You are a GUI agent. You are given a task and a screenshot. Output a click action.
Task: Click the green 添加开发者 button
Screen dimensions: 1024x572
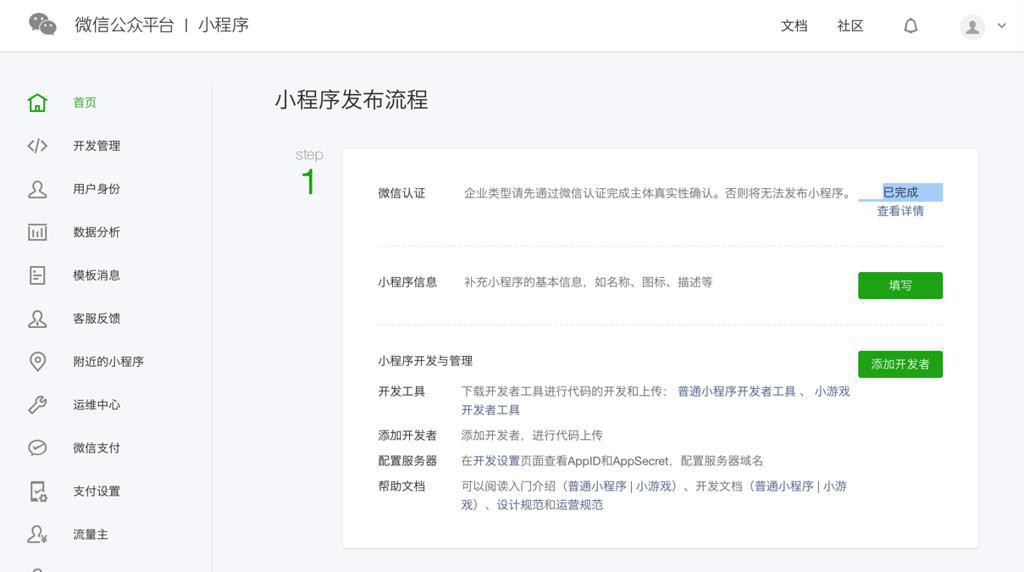[x=900, y=364]
